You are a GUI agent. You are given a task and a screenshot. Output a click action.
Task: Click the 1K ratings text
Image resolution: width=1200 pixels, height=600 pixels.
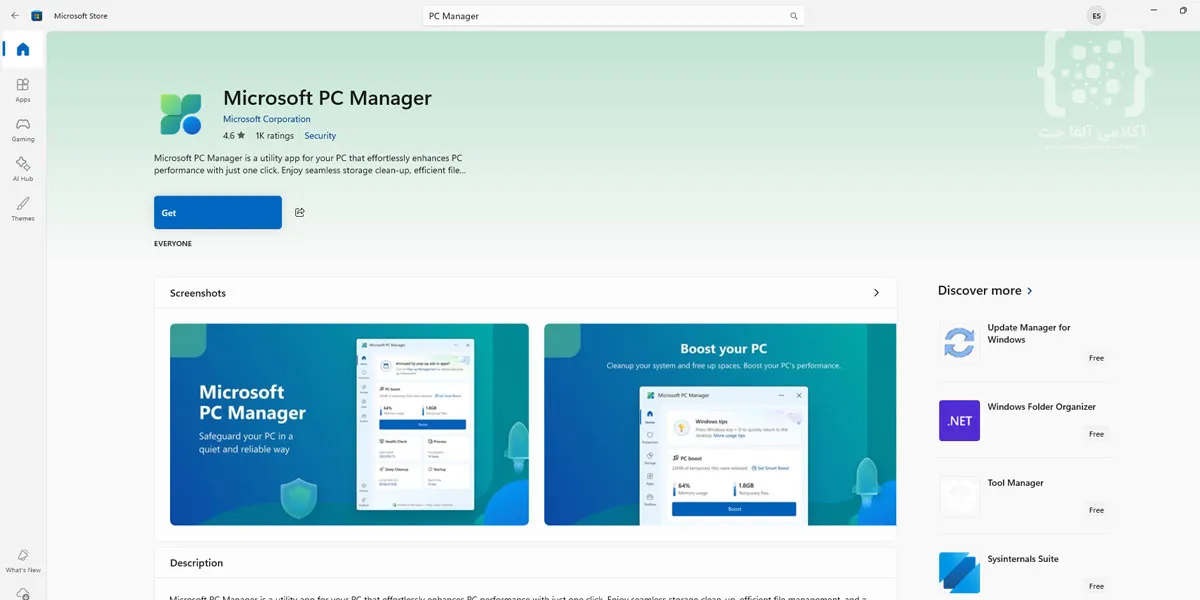coord(275,135)
